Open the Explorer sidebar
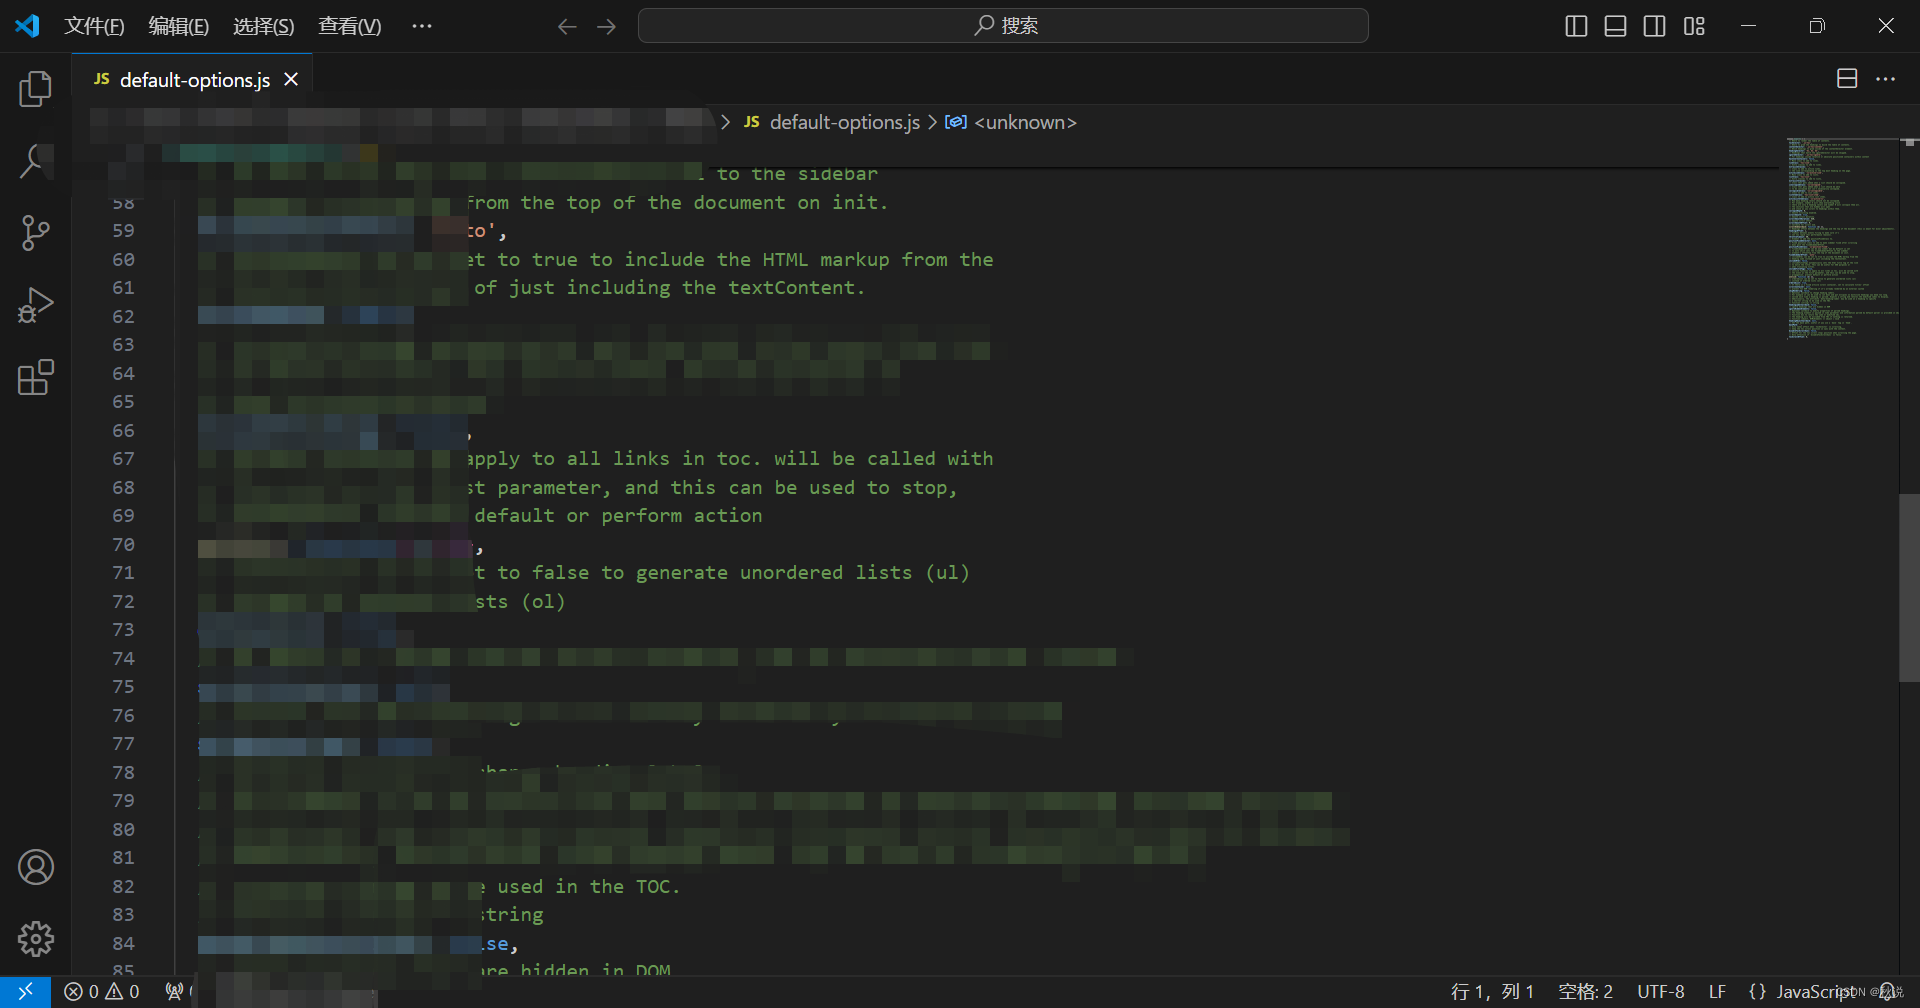 35,88
